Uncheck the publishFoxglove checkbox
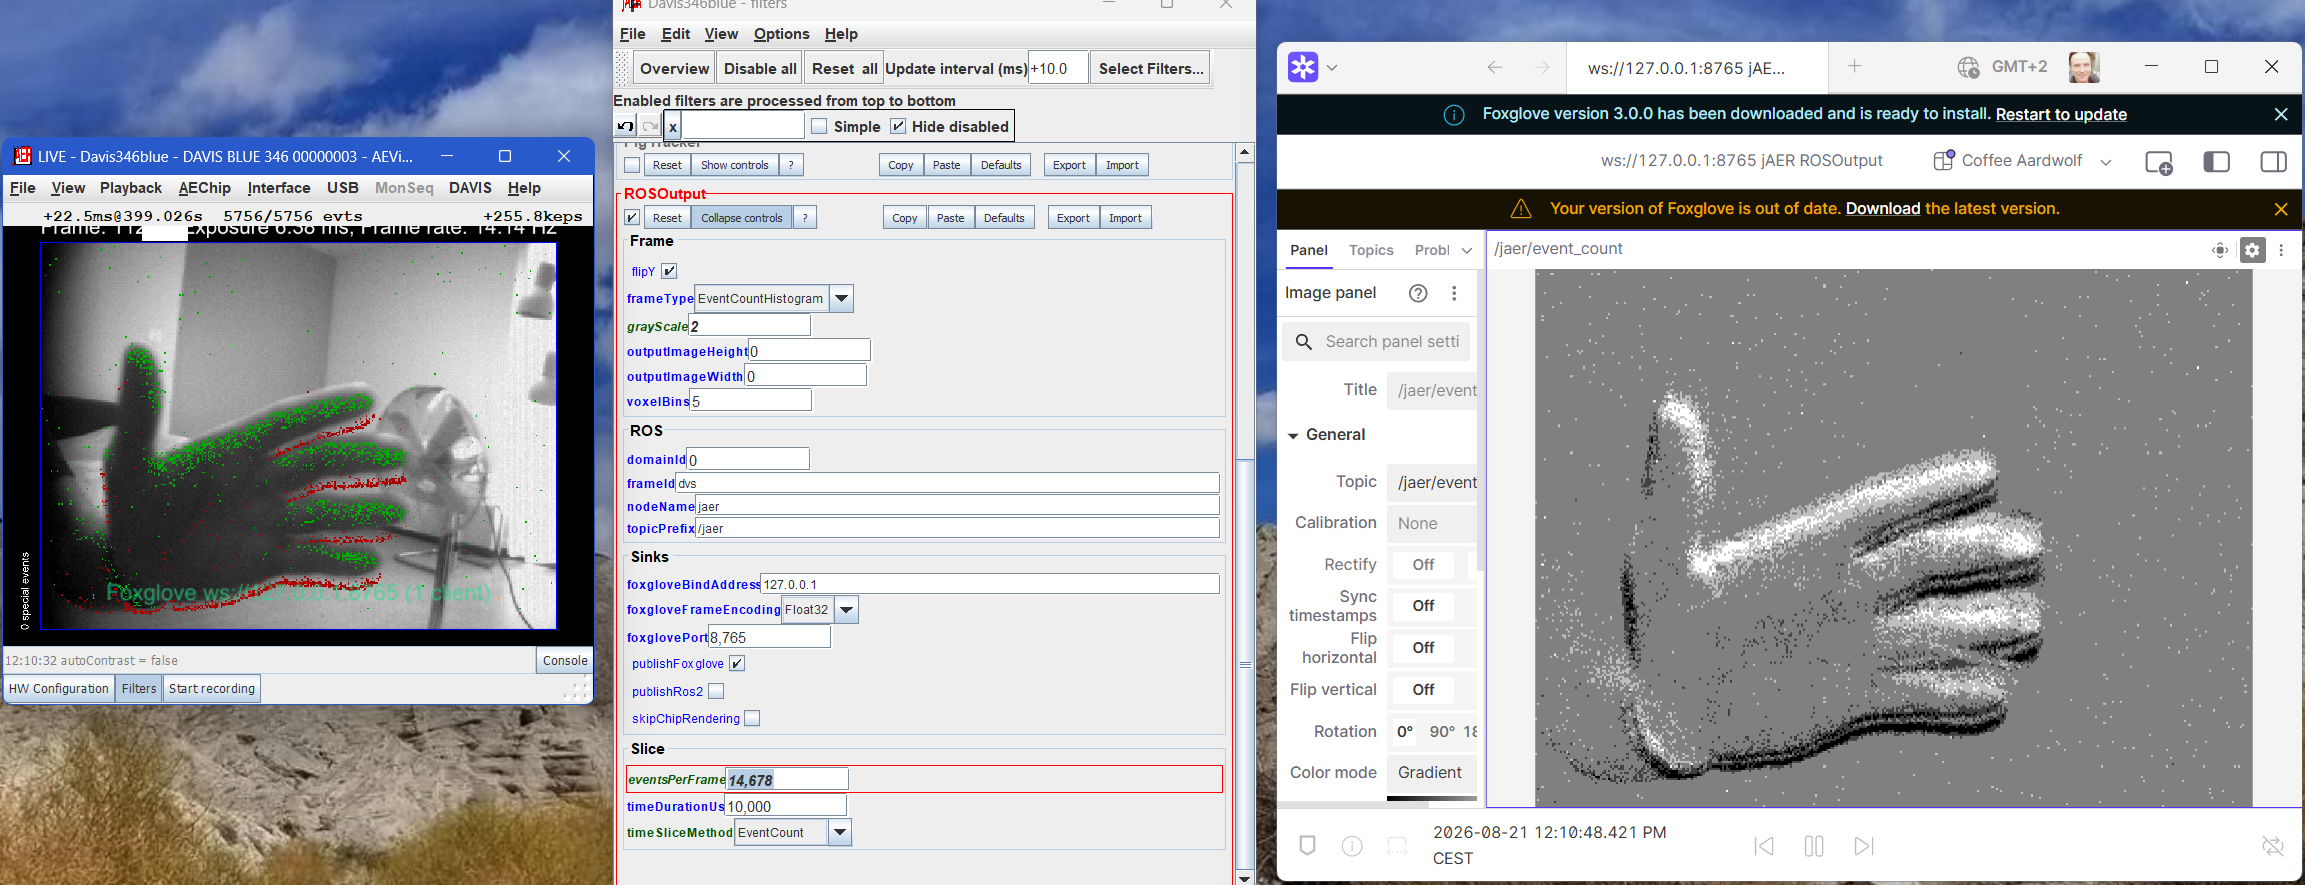The width and height of the screenshot is (2305, 885). (737, 664)
